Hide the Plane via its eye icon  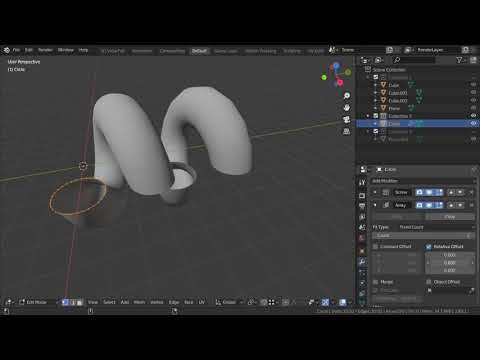[473, 108]
